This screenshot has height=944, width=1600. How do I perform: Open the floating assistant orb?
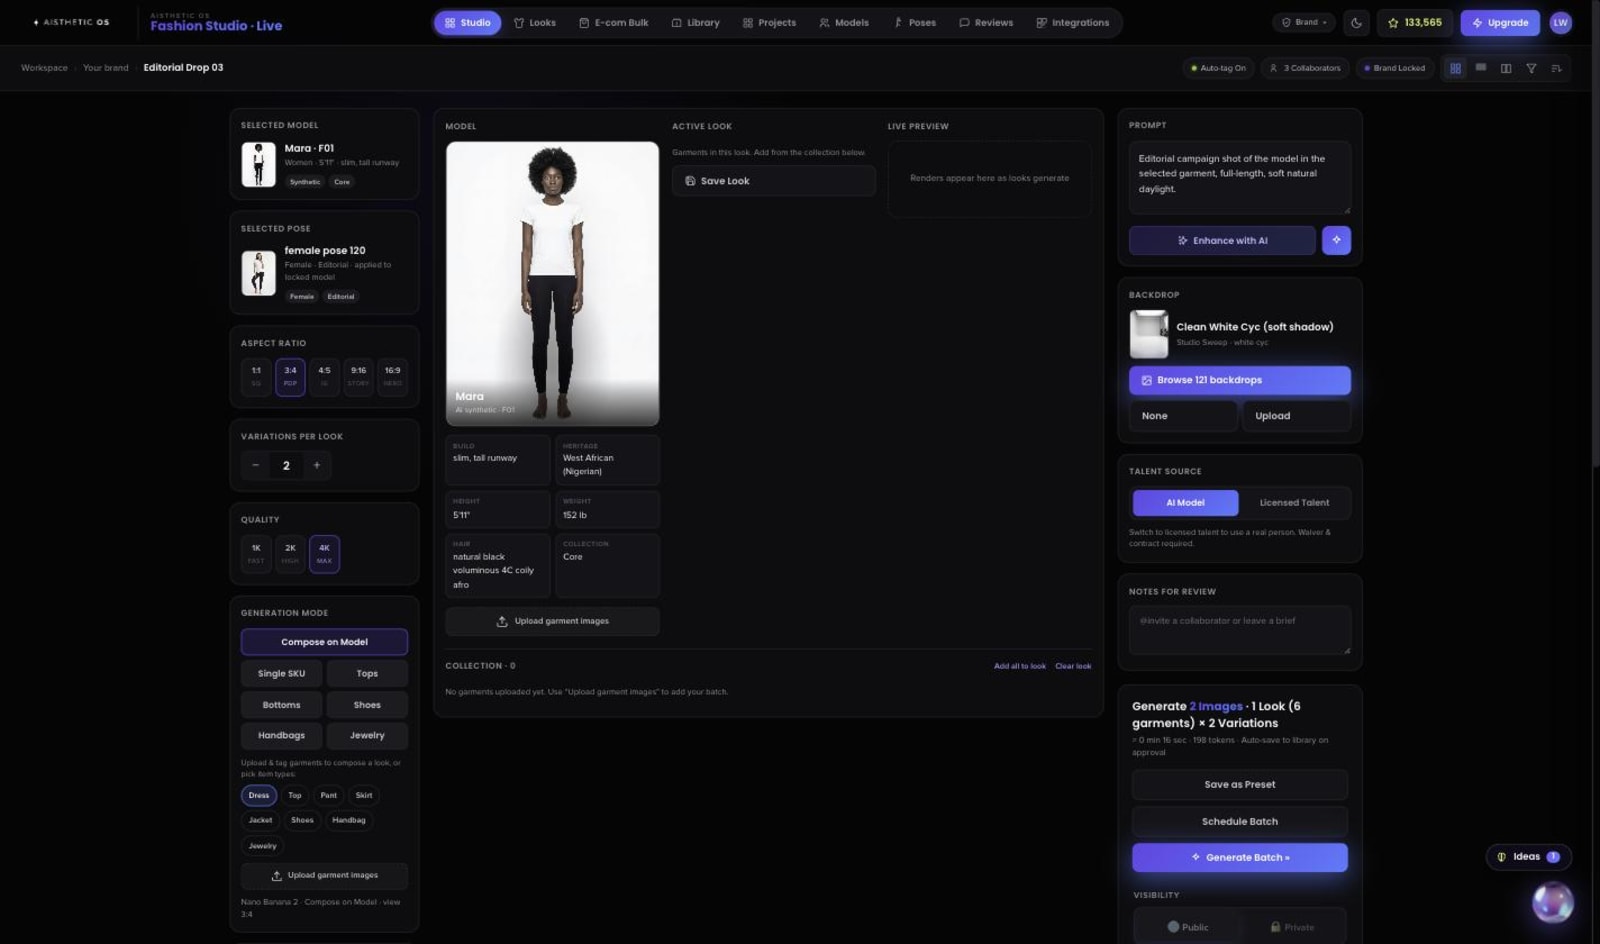tap(1552, 902)
